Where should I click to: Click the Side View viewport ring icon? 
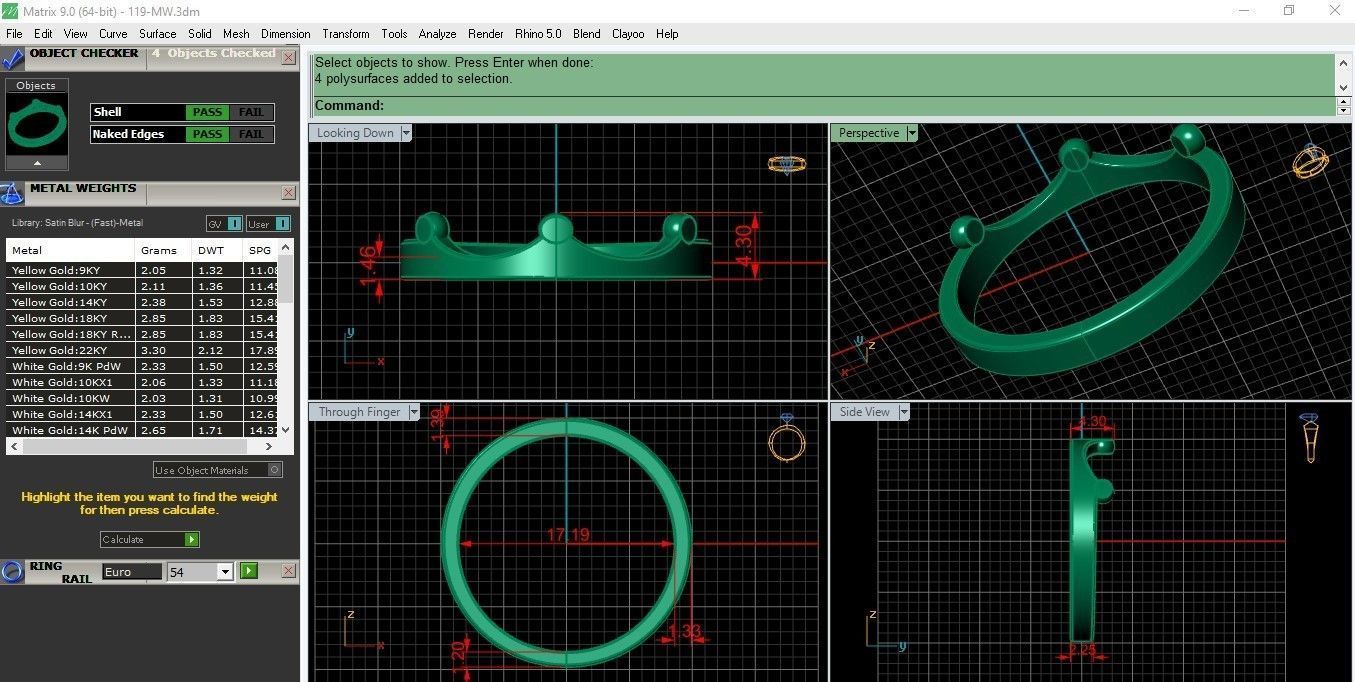pyautogui.click(x=1310, y=438)
